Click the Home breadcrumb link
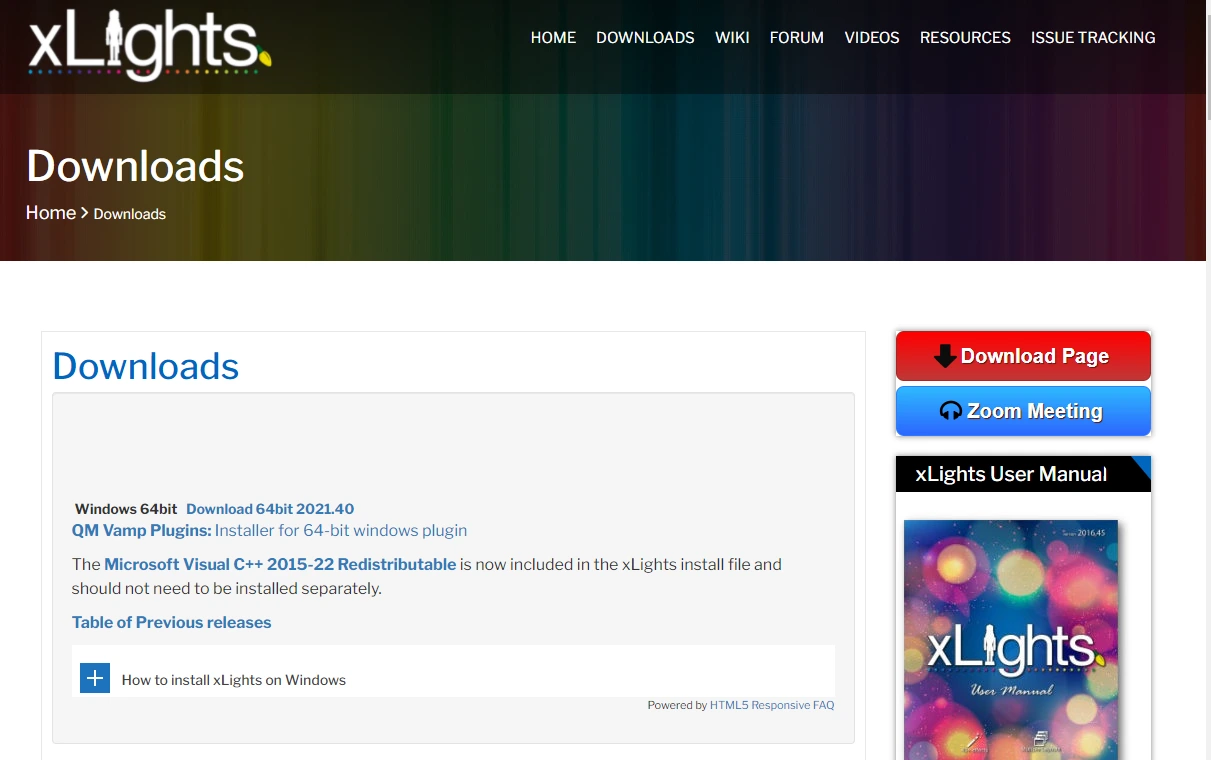 51,213
